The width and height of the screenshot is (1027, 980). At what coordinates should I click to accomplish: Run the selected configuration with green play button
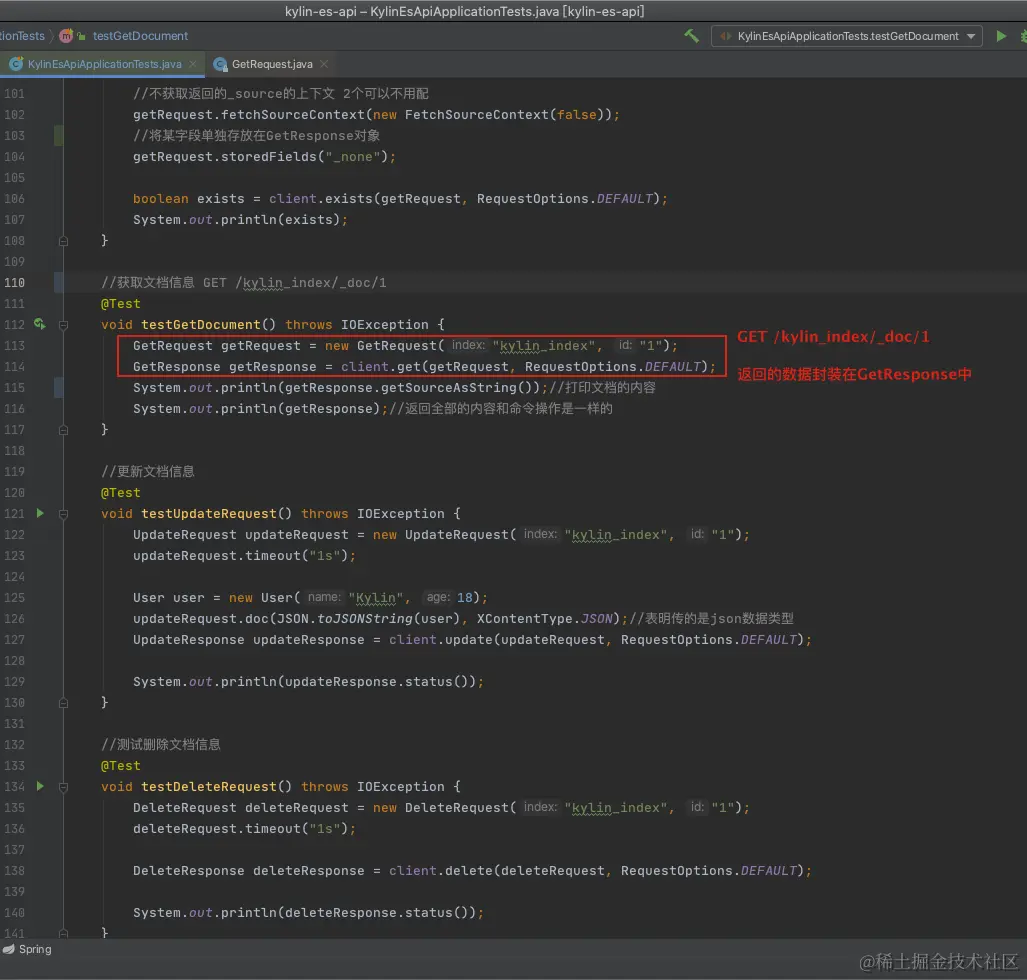click(1001, 36)
